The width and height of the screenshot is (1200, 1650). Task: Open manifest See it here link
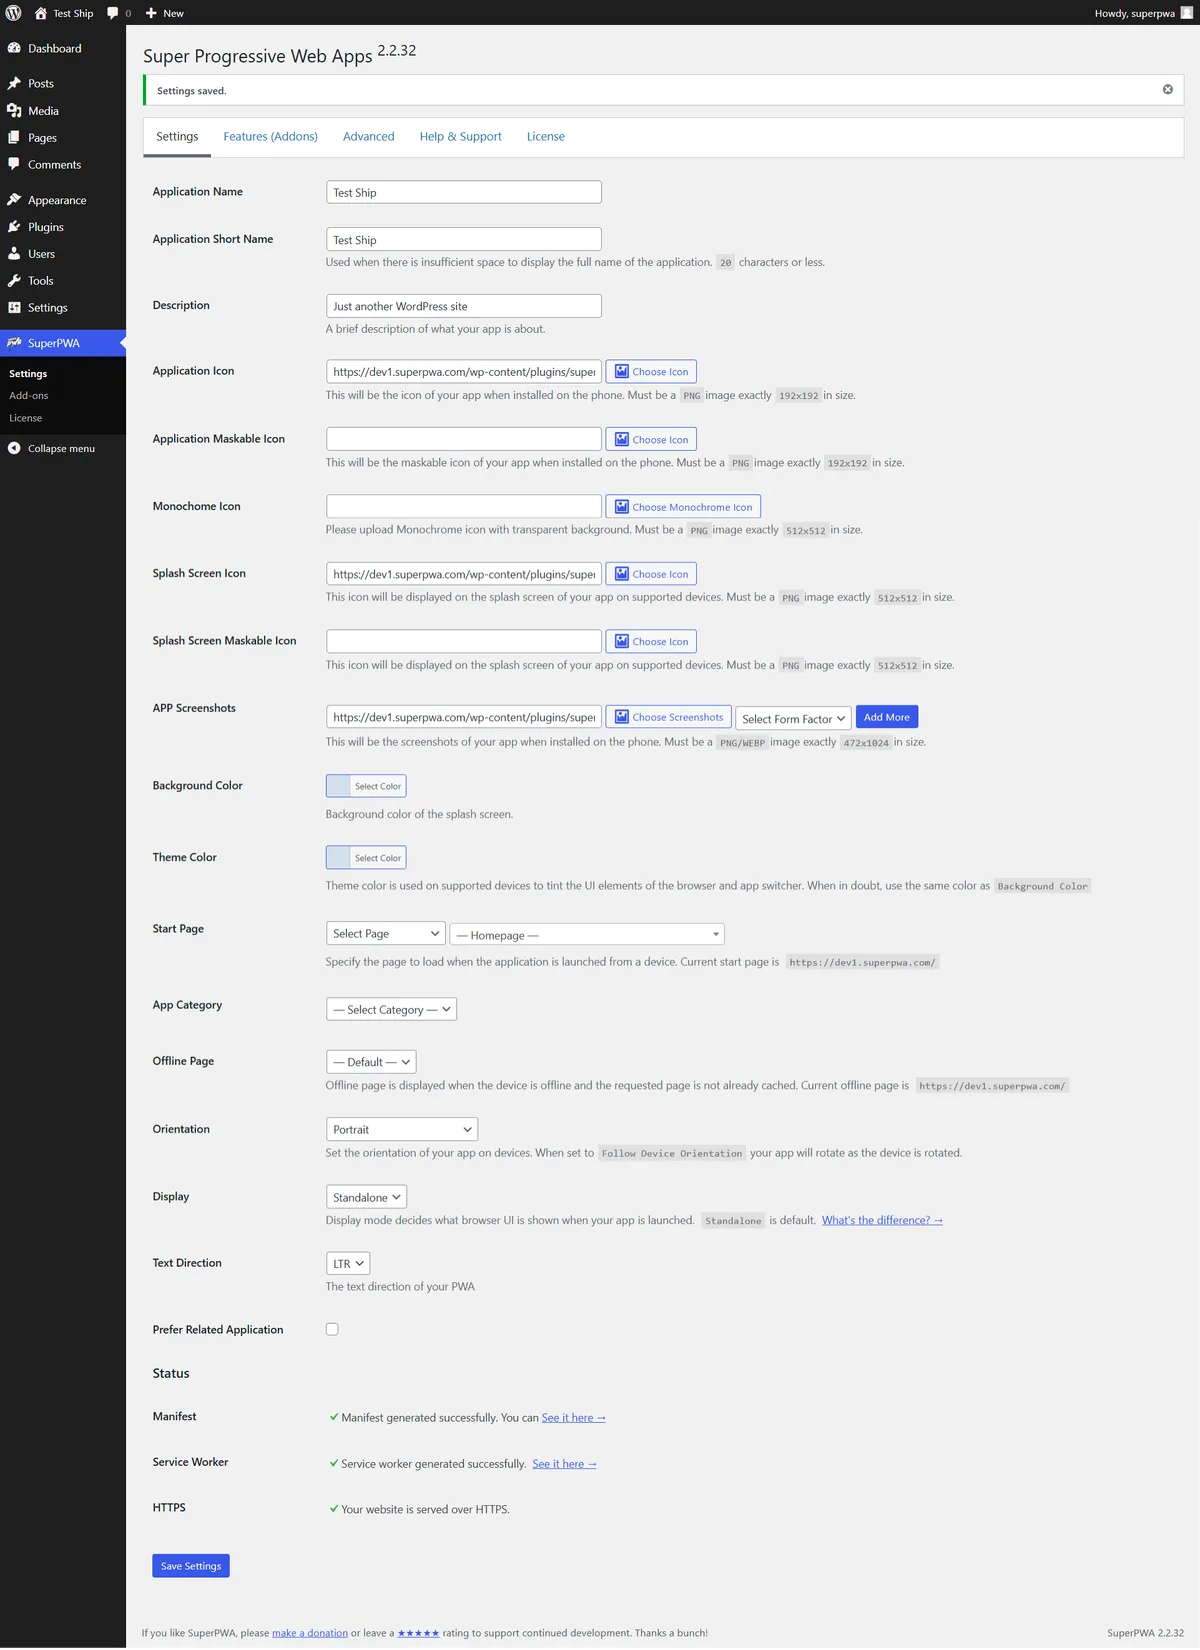point(573,1418)
